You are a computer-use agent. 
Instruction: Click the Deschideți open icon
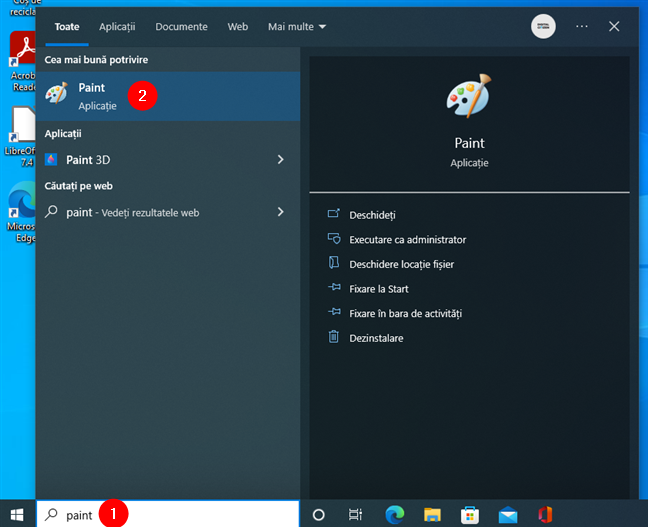[334, 214]
